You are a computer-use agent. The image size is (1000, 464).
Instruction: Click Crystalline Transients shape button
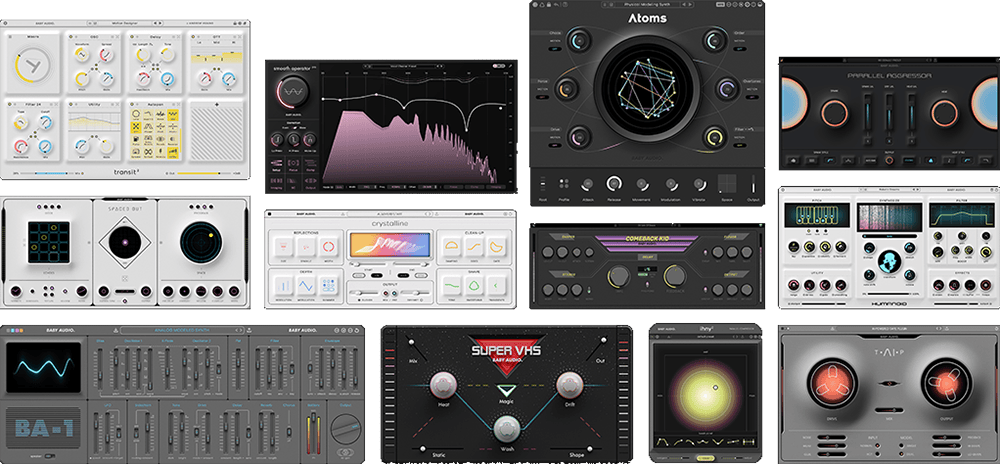pos(496,285)
